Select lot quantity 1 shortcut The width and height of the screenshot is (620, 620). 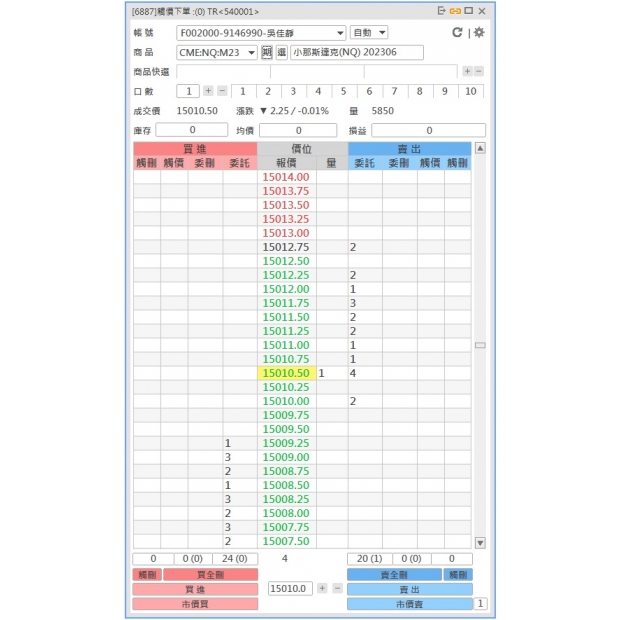[x=243, y=91]
